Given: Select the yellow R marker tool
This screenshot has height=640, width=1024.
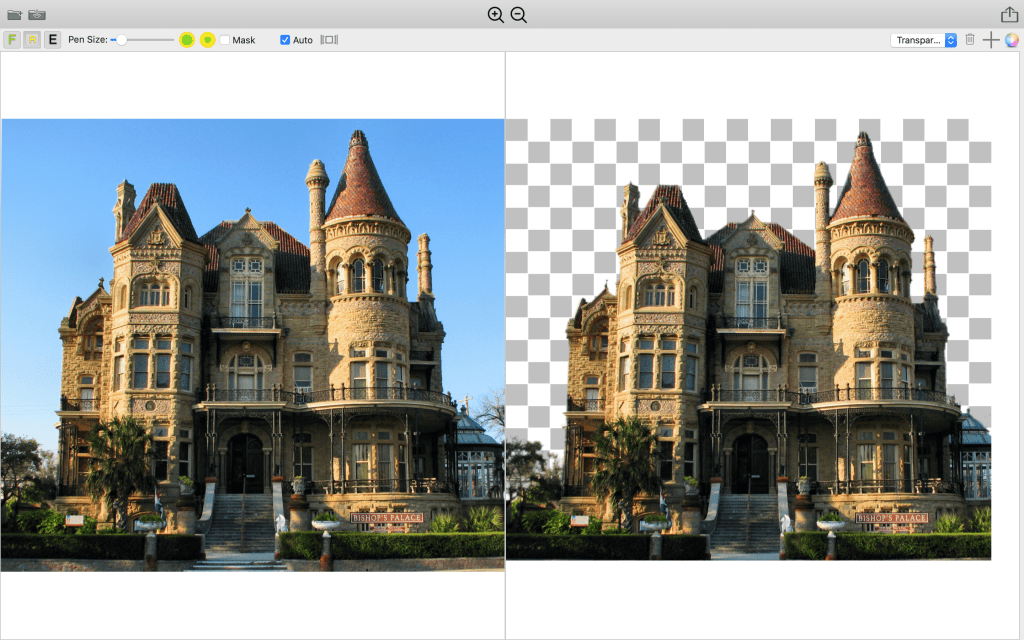Looking at the screenshot, I should click(x=32, y=40).
